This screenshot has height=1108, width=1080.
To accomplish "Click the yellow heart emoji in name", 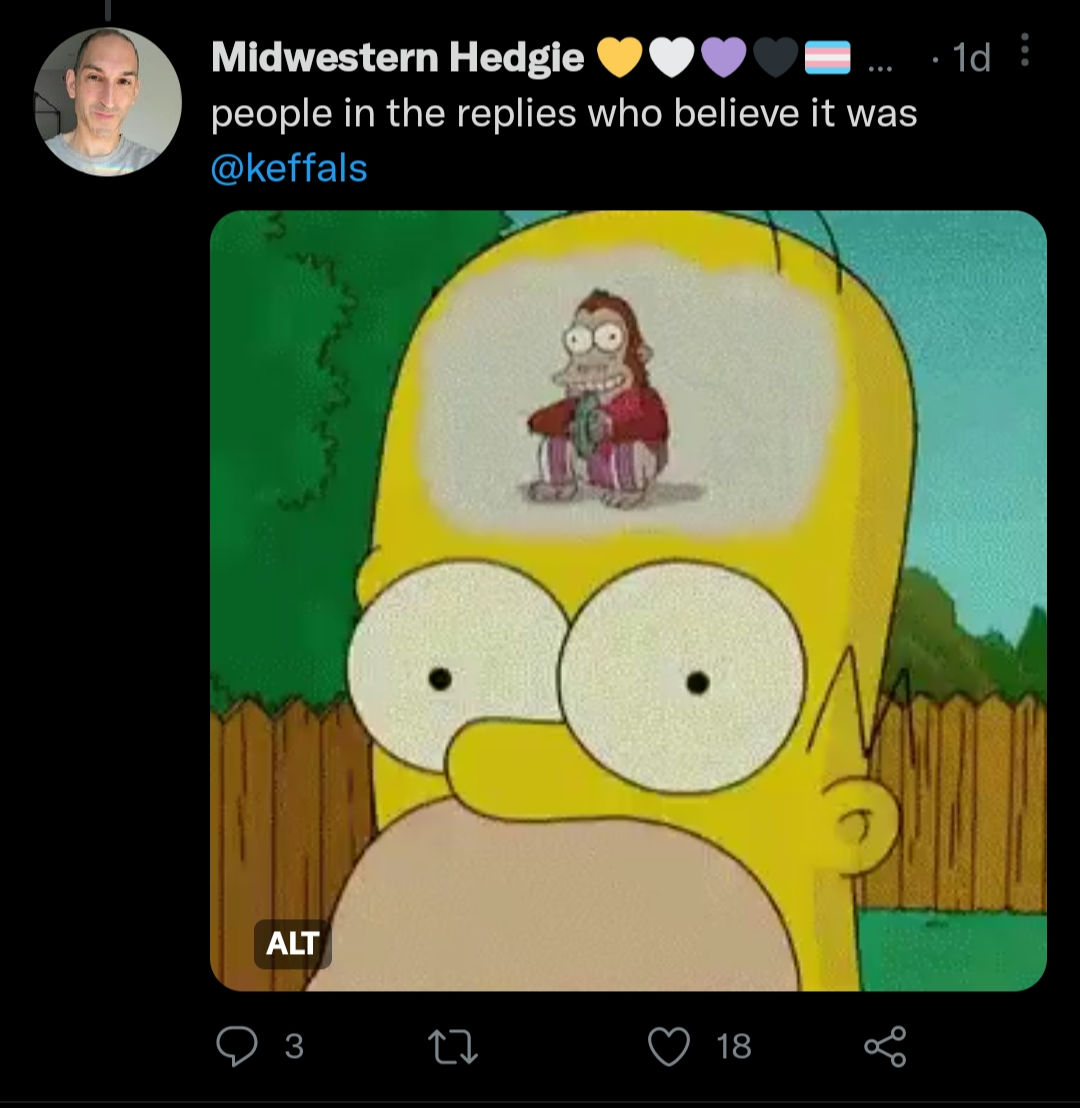I will pyautogui.click(x=619, y=57).
